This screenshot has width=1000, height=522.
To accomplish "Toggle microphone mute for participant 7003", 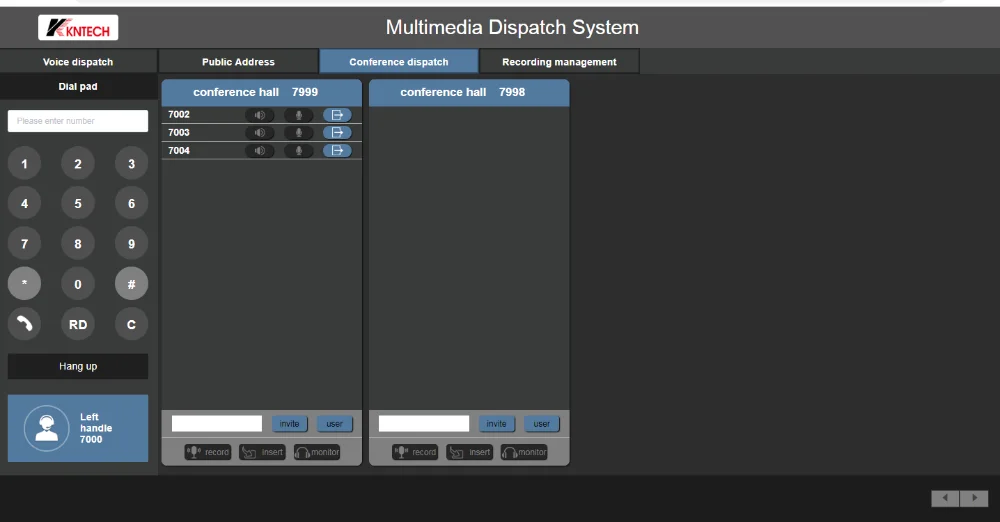I will (x=298, y=133).
